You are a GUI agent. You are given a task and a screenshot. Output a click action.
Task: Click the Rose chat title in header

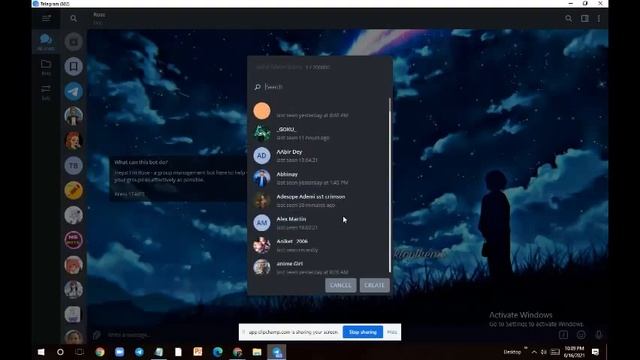pyautogui.click(x=99, y=15)
